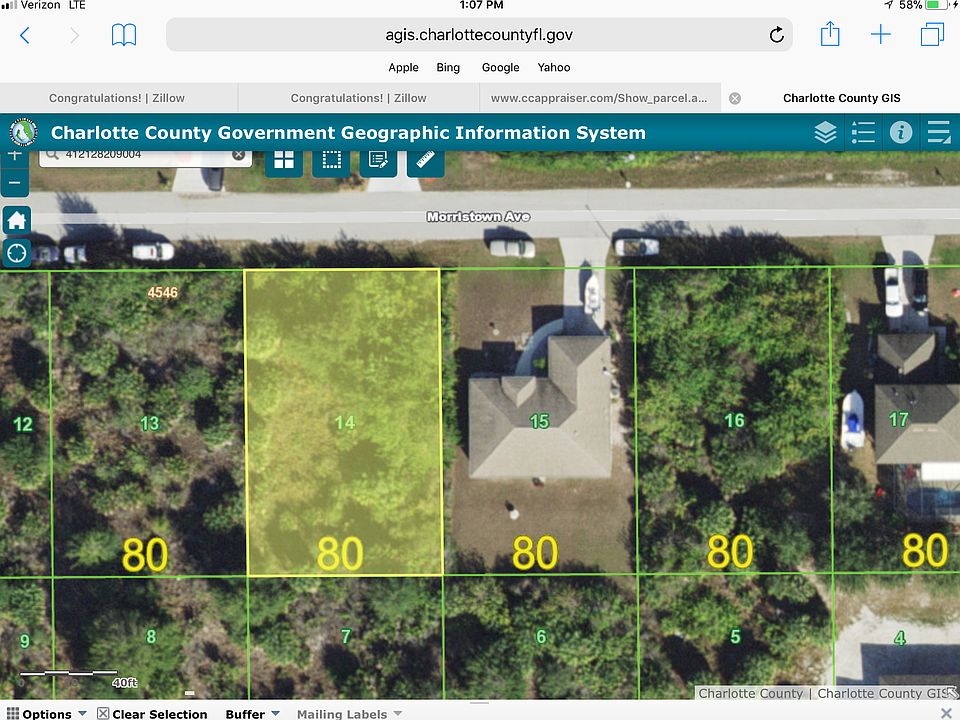Viewport: 960px width, 720px height.
Task: Select the Measurement ruler tool
Action: tap(425, 161)
